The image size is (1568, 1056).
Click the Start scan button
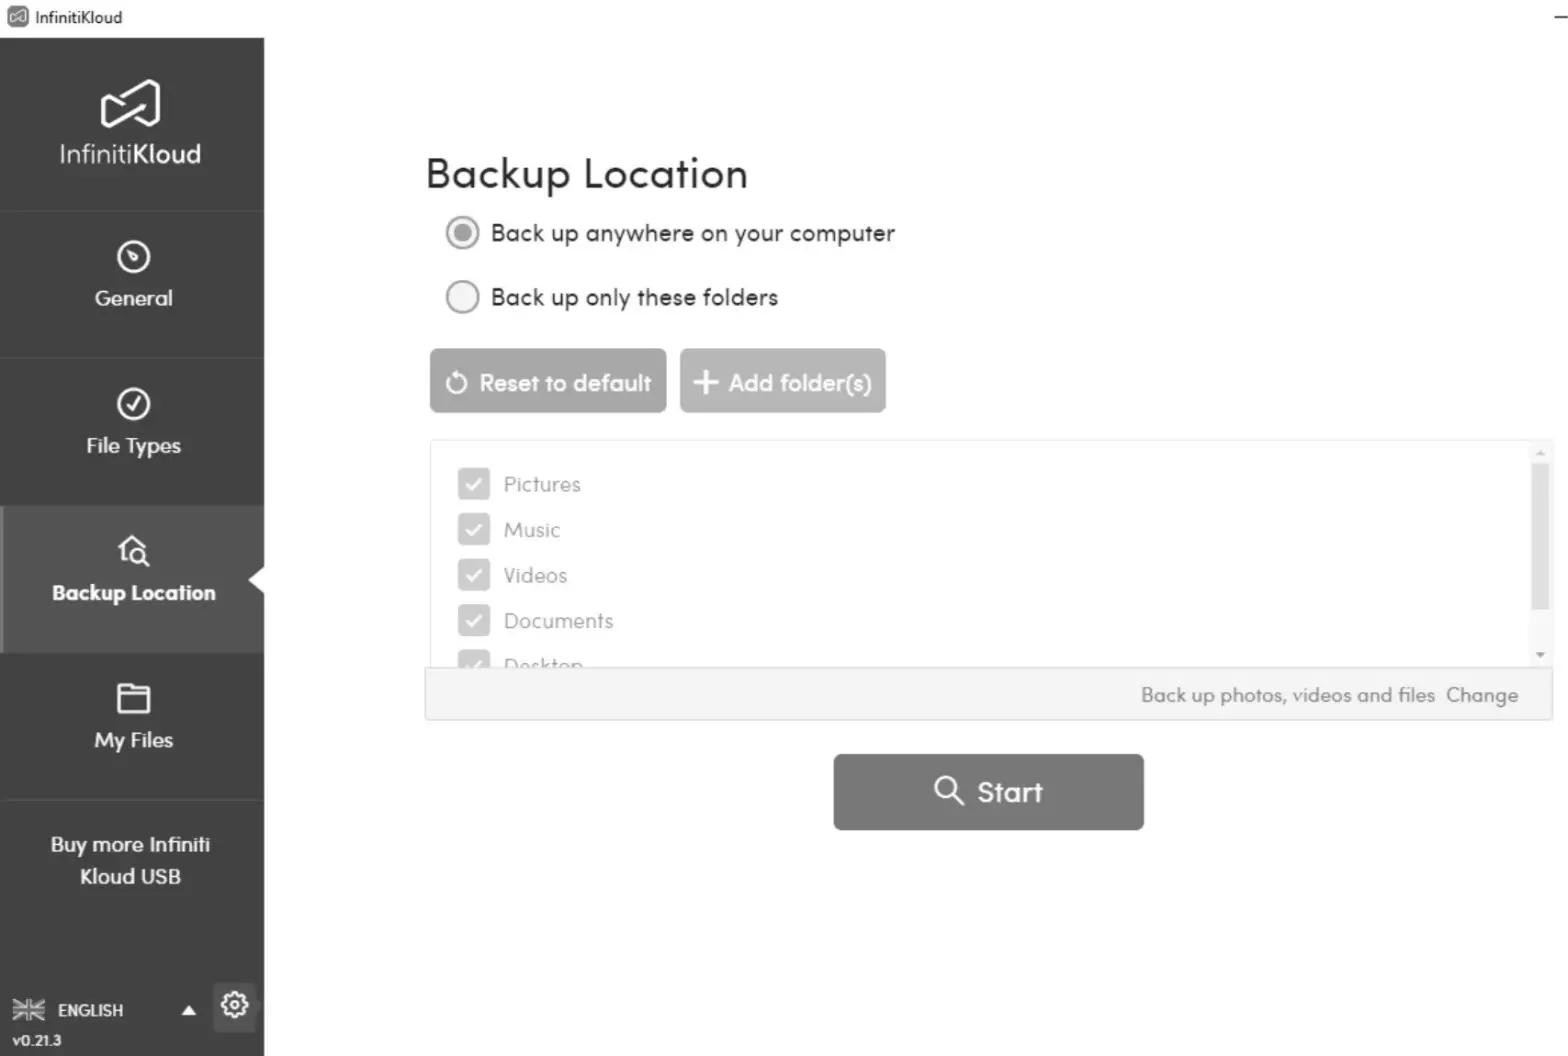[x=988, y=792]
